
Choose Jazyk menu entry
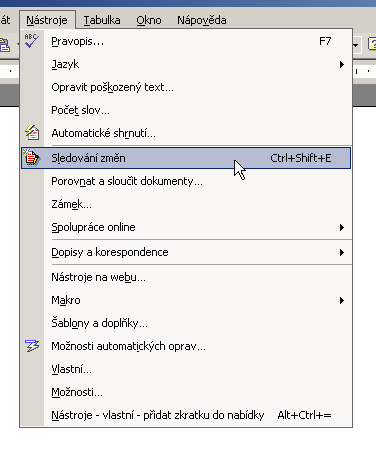tap(186, 64)
